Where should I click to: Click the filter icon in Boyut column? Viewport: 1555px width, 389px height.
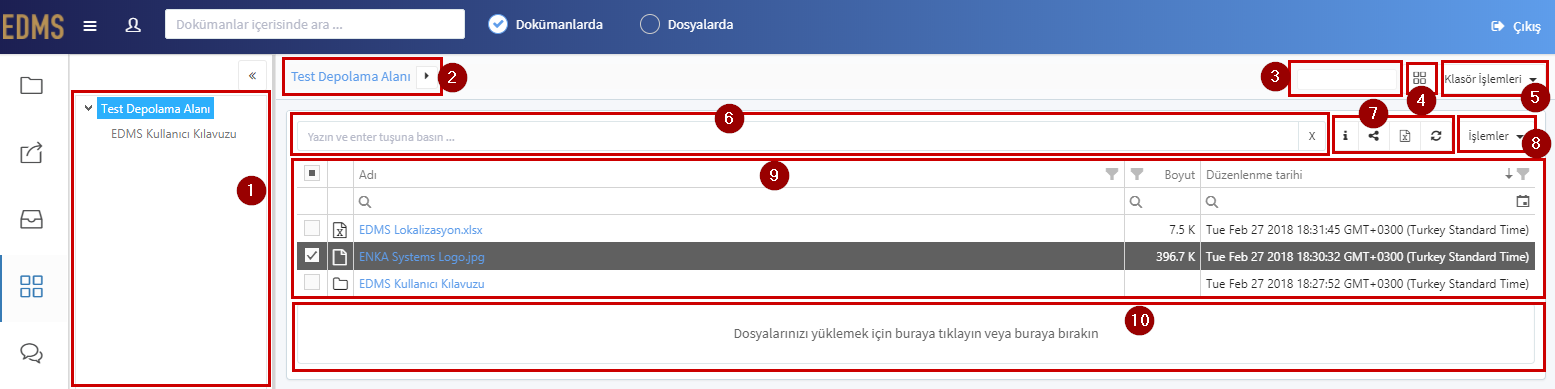tap(1137, 174)
